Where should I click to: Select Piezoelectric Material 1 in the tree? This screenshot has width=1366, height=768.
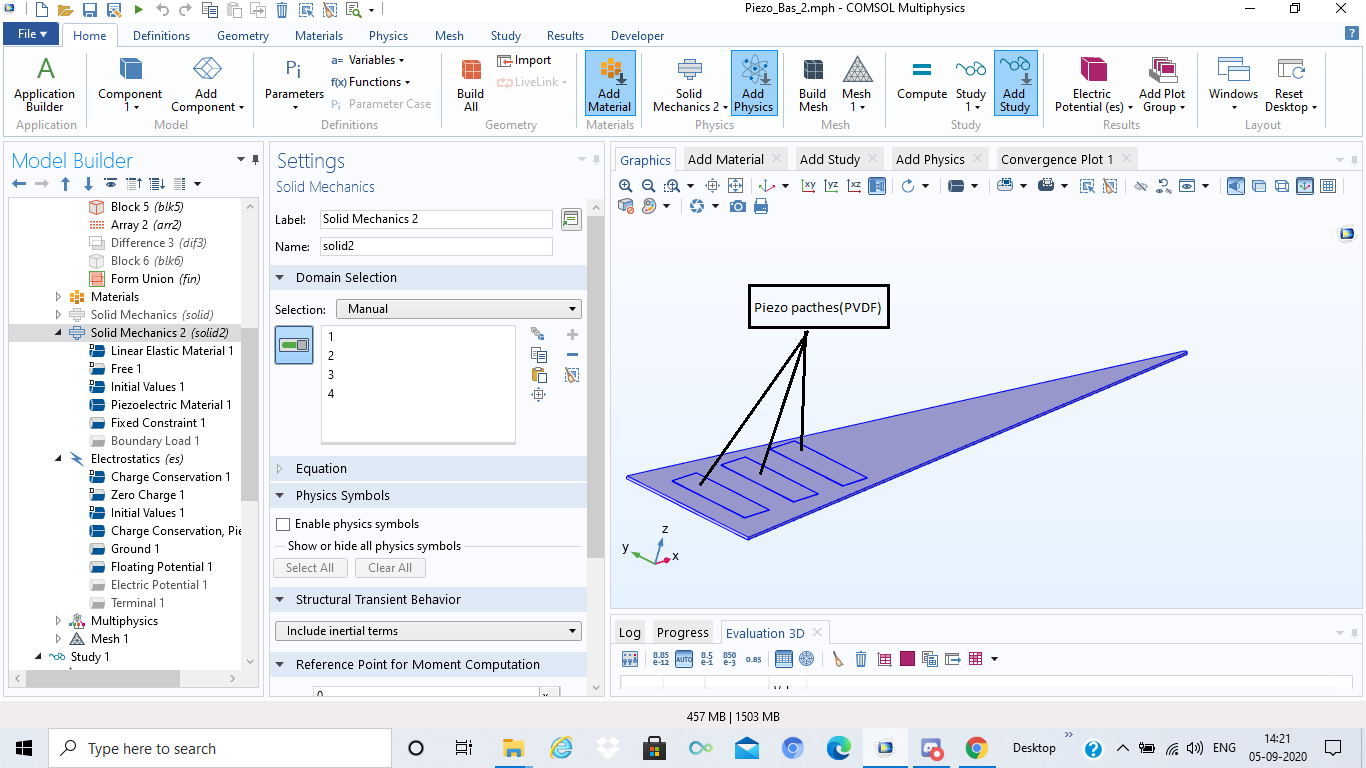[170, 405]
